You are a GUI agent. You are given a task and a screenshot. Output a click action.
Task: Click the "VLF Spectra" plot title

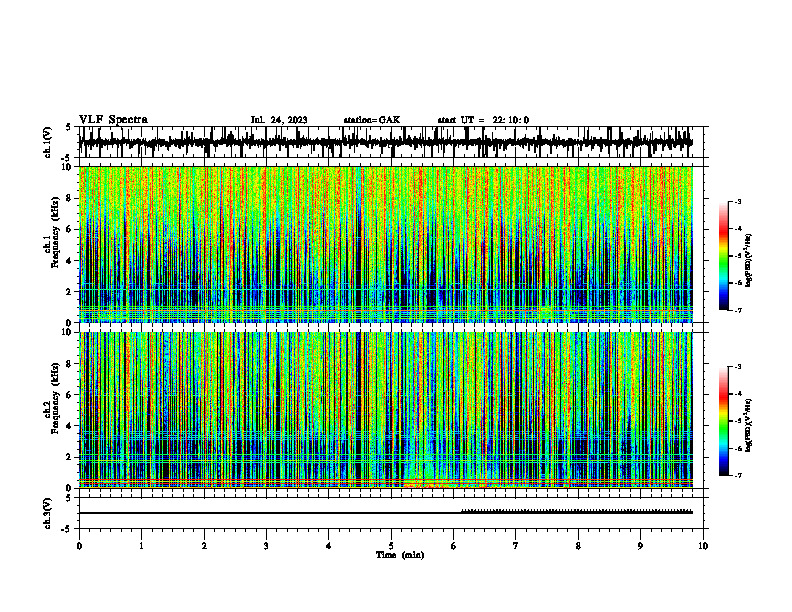pyautogui.click(x=113, y=120)
